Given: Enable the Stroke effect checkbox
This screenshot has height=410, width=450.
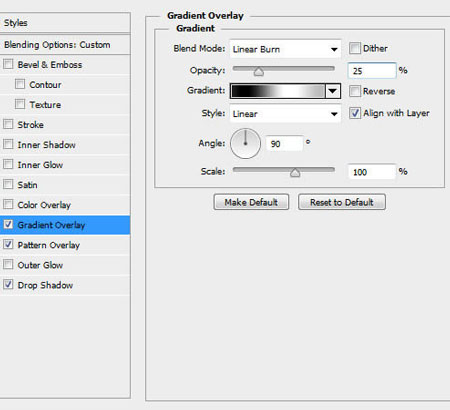Looking at the screenshot, I should (8, 124).
